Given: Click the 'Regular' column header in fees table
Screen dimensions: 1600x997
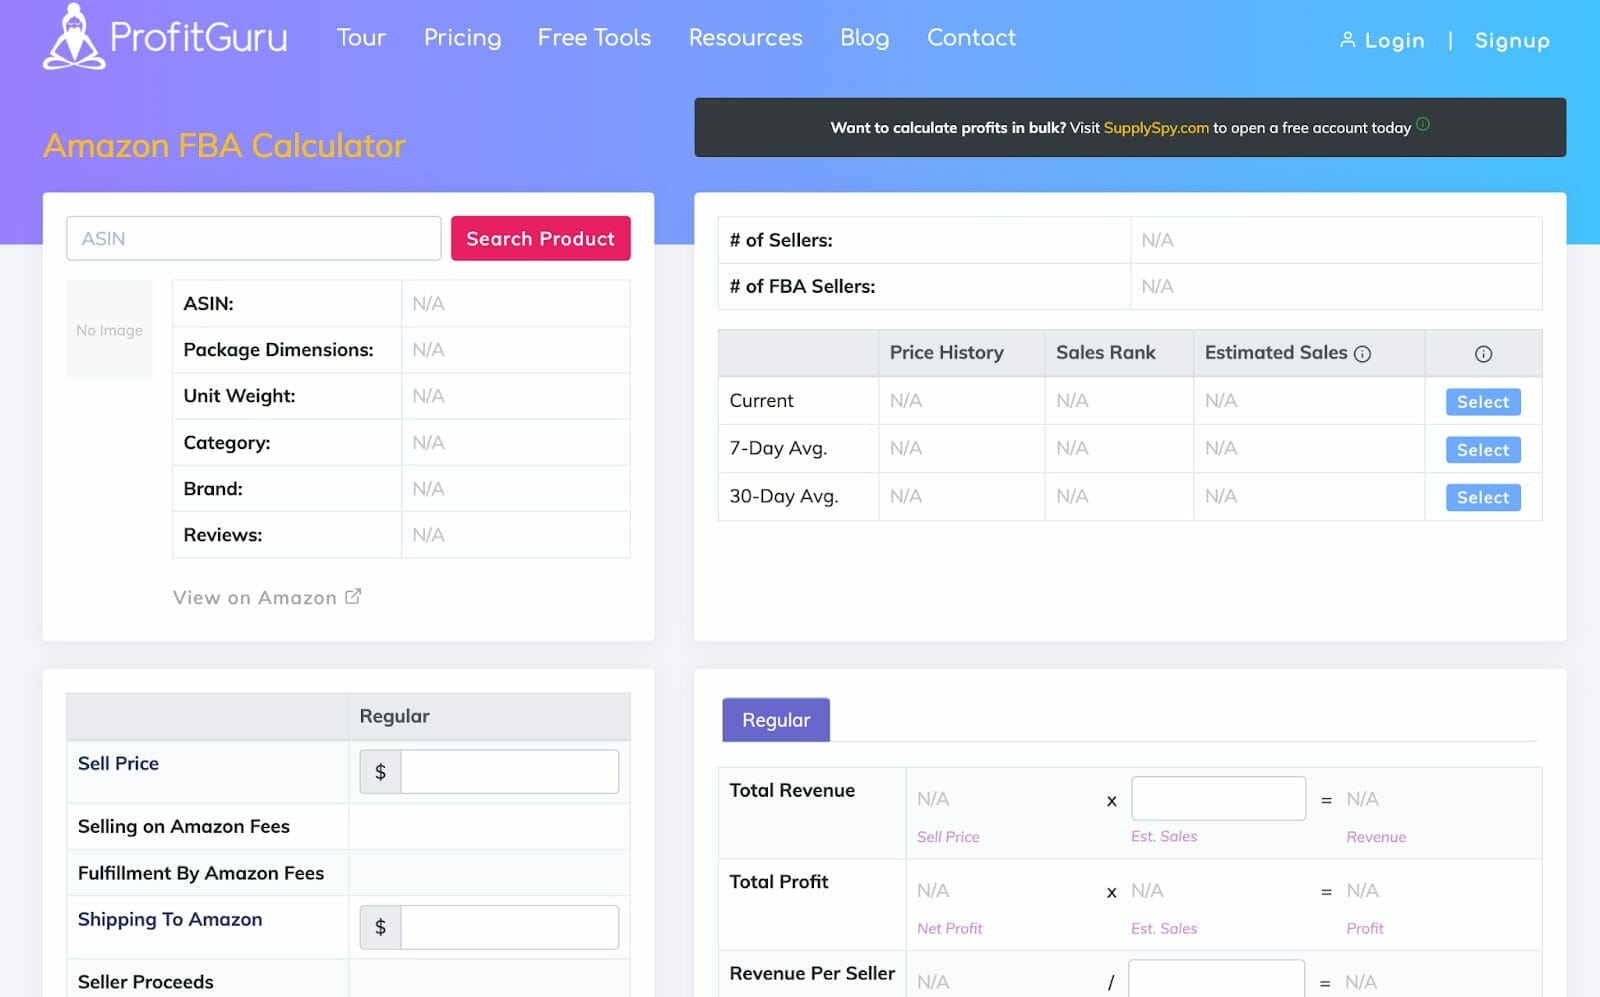Looking at the screenshot, I should [x=394, y=717].
